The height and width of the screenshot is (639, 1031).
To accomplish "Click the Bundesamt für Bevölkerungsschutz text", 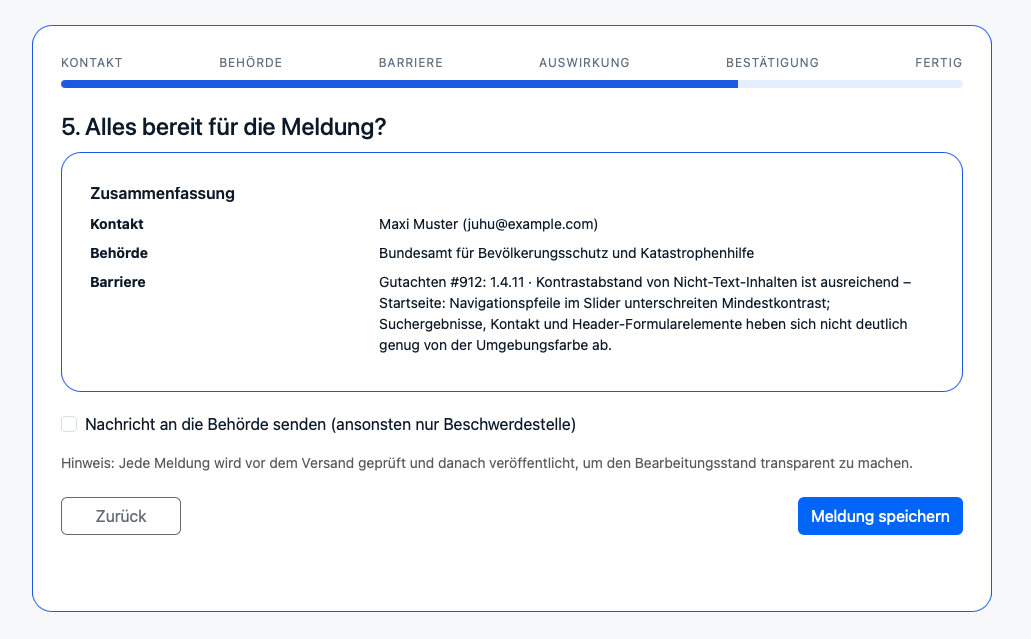I will click(566, 253).
